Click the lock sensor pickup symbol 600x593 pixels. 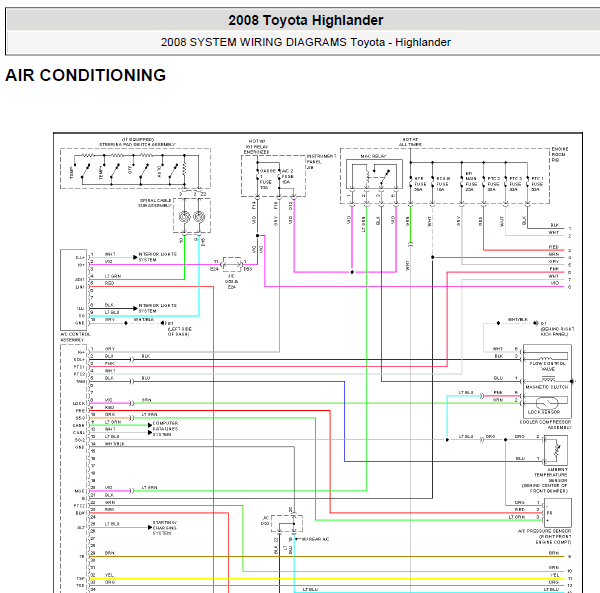[x=546, y=402]
